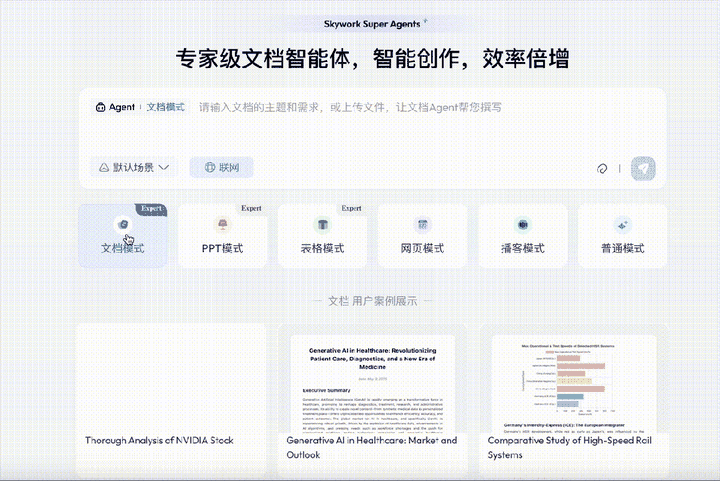This screenshot has width=720, height=481.
Task: Focus the document topic input field
Action: coord(350,107)
